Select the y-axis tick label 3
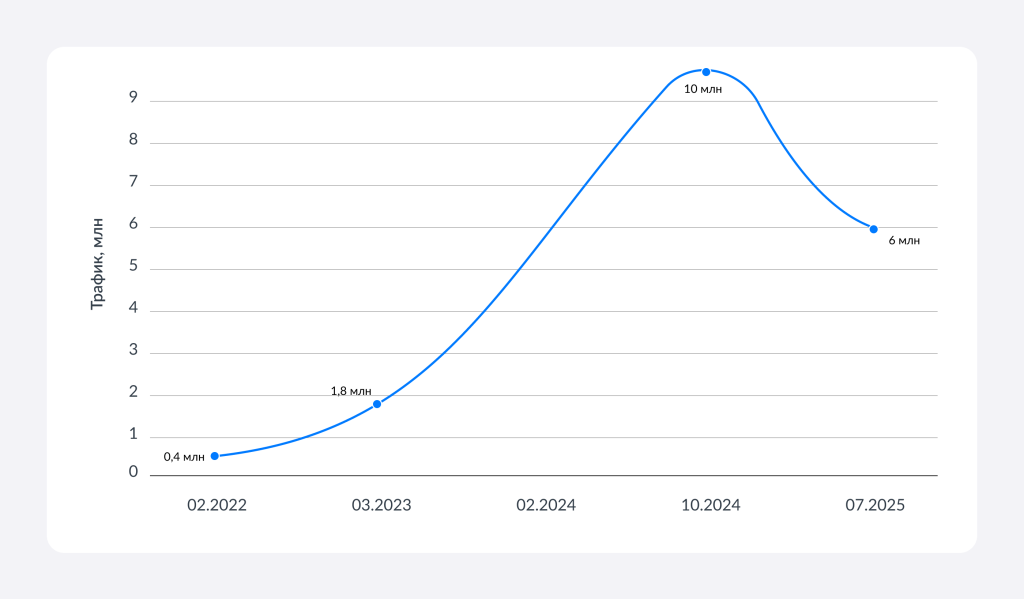The image size is (1024, 599). point(132,351)
